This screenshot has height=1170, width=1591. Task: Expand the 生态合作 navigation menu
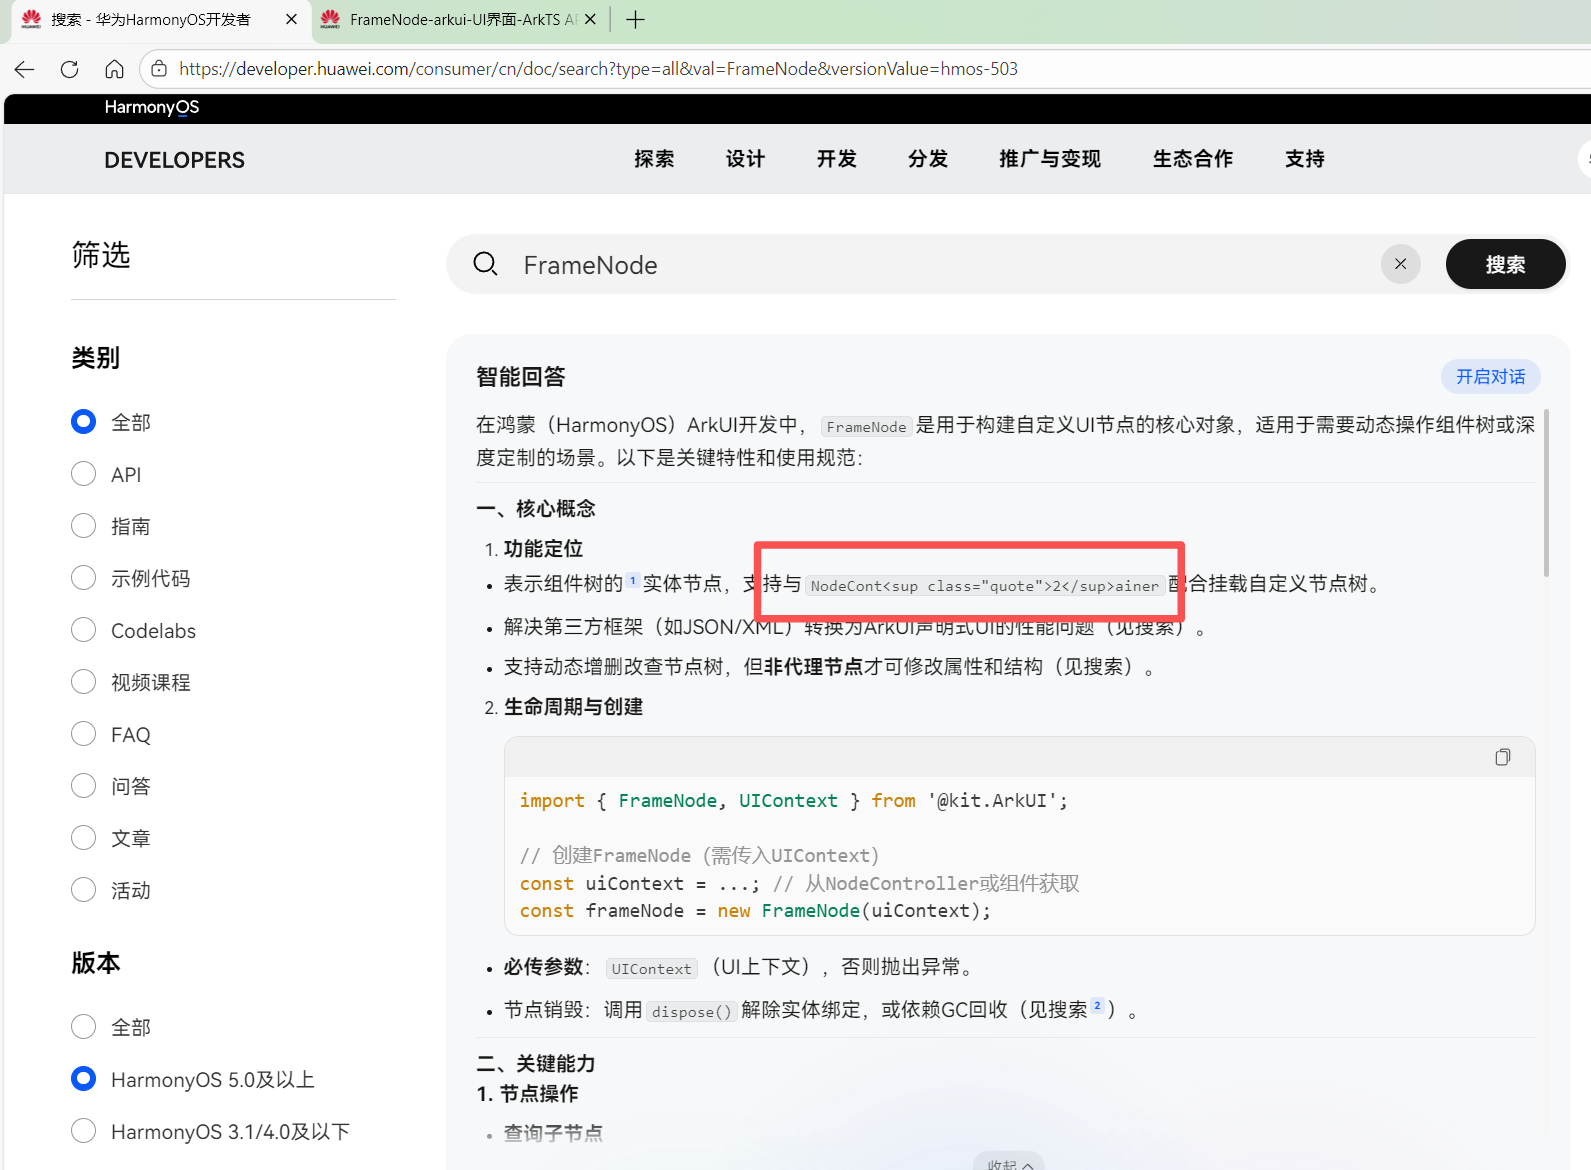[1192, 159]
